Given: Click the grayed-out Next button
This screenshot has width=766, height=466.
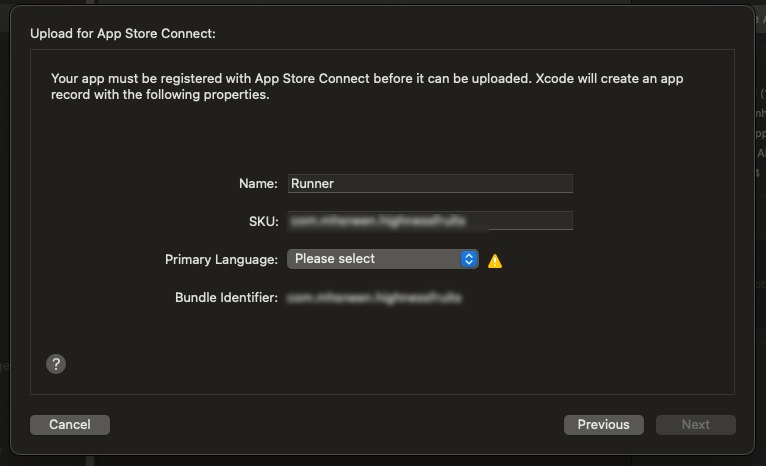Looking at the screenshot, I should [695, 425].
